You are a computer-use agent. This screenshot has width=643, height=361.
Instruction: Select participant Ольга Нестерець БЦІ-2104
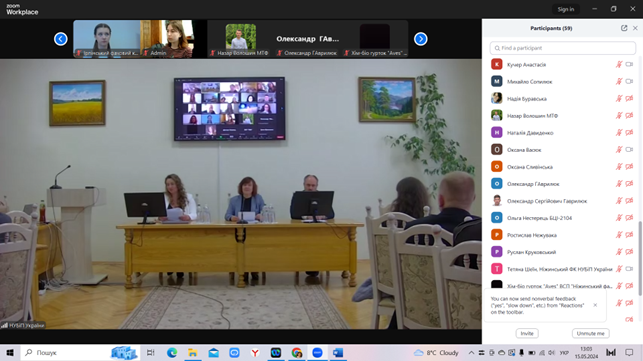tap(563, 218)
